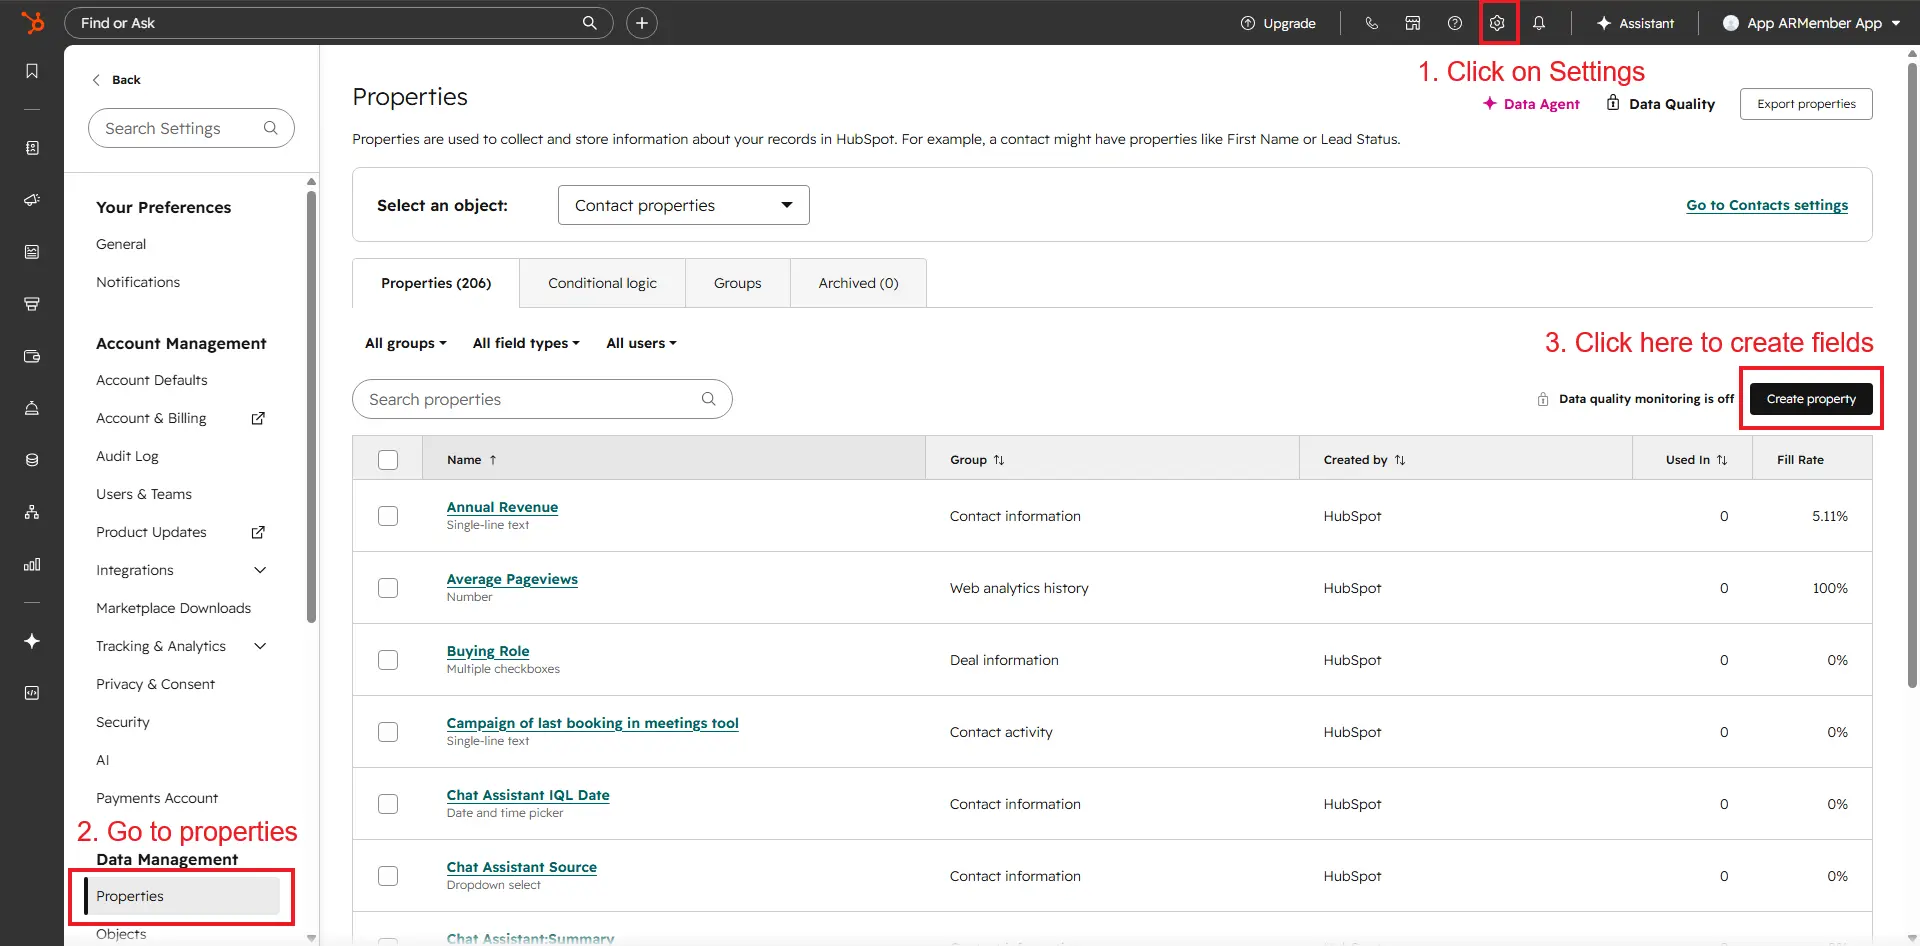Open the CRM contacts icon in left navigation
Image resolution: width=1920 pixels, height=946 pixels.
tap(32, 148)
